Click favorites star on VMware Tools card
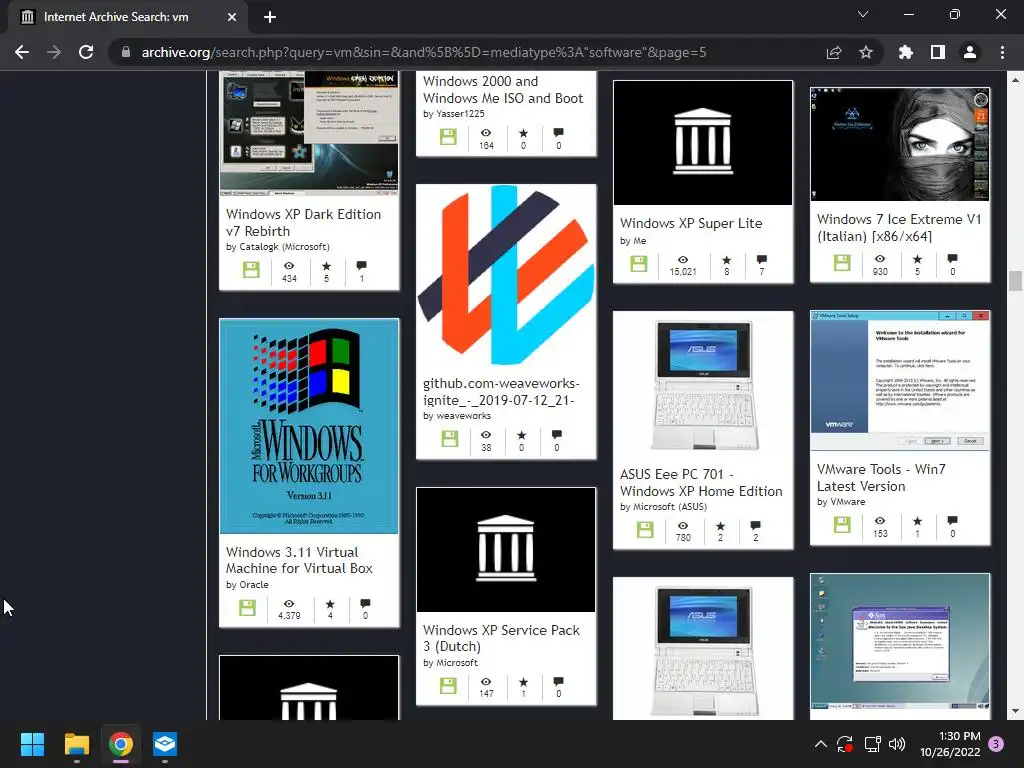The width and height of the screenshot is (1024, 768). [x=918, y=520]
